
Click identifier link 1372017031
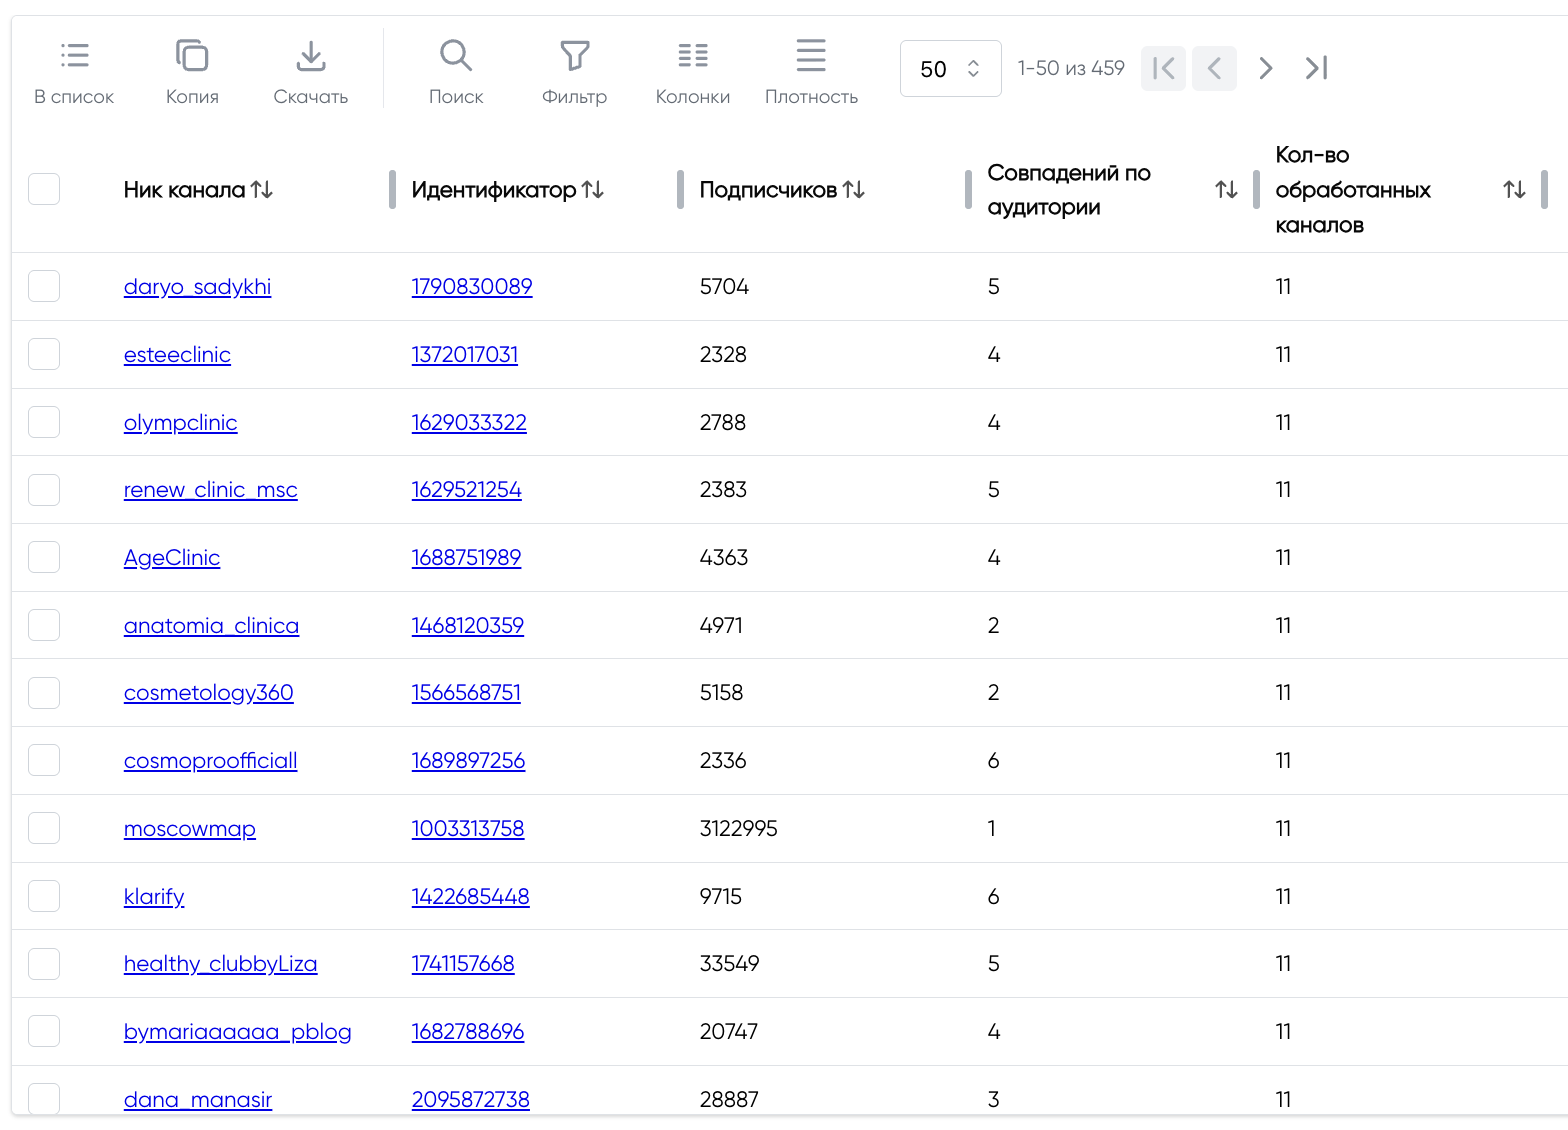click(465, 355)
